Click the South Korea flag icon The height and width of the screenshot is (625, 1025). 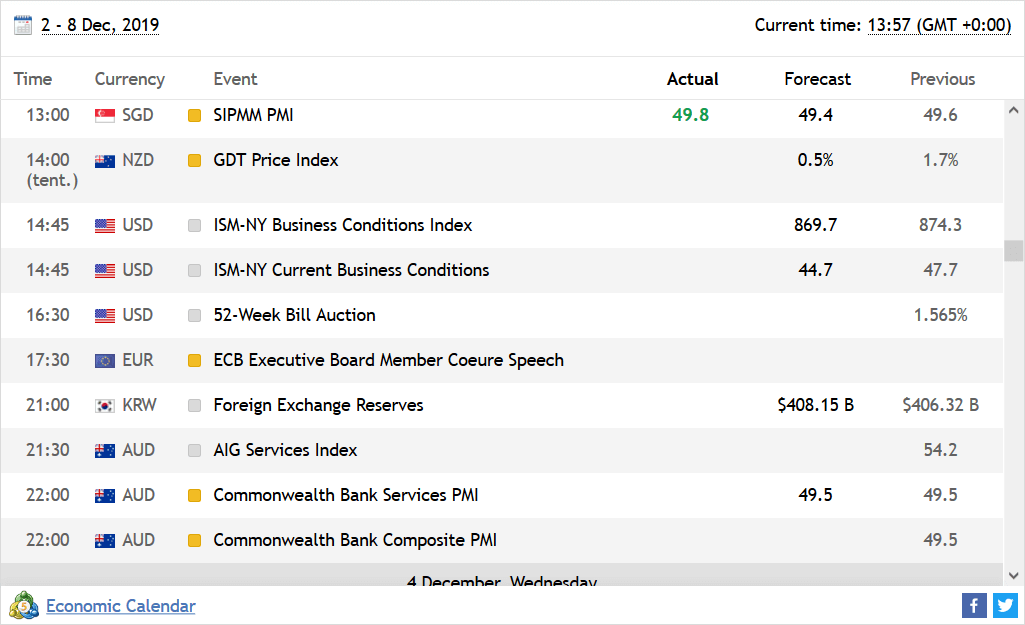[105, 406]
